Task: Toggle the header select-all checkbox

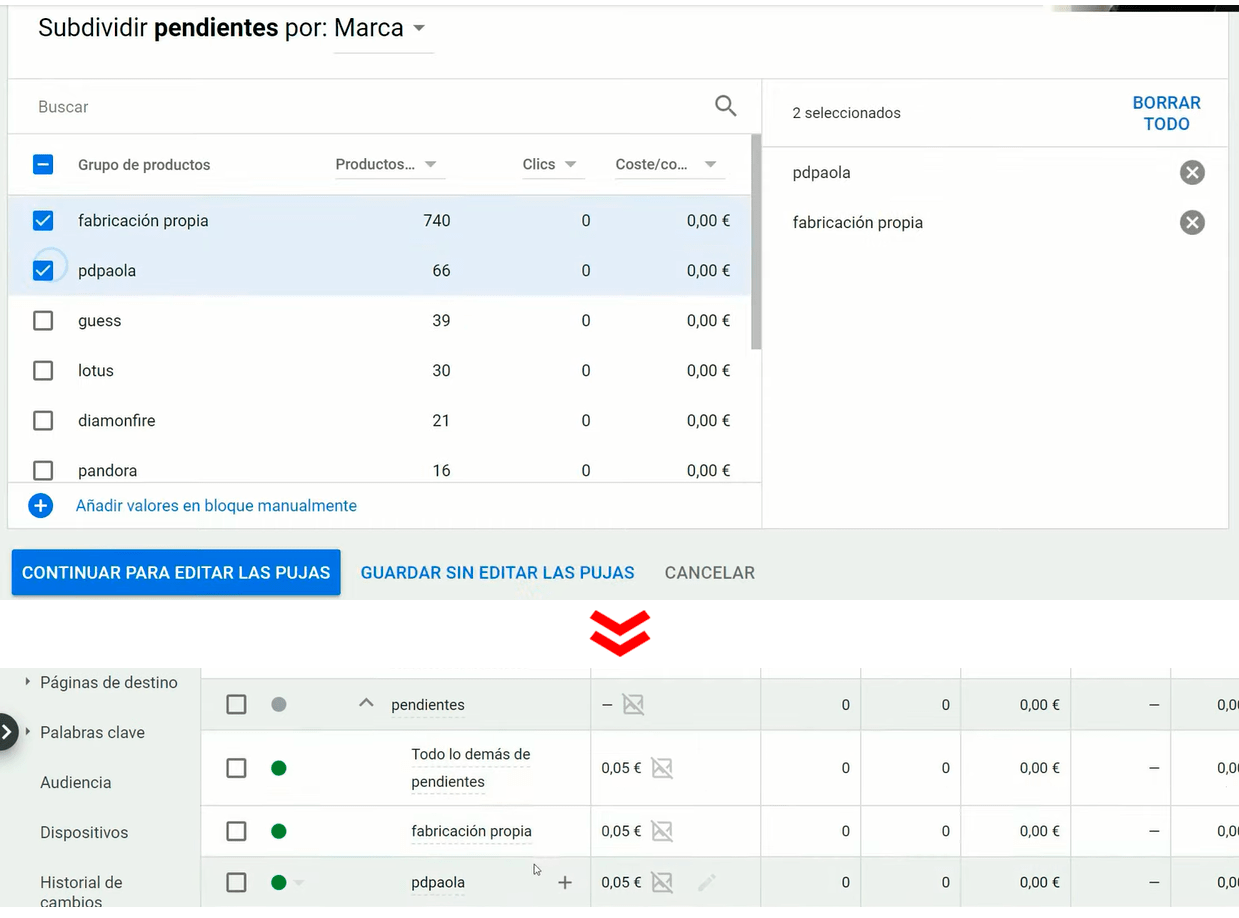Action: 43,165
